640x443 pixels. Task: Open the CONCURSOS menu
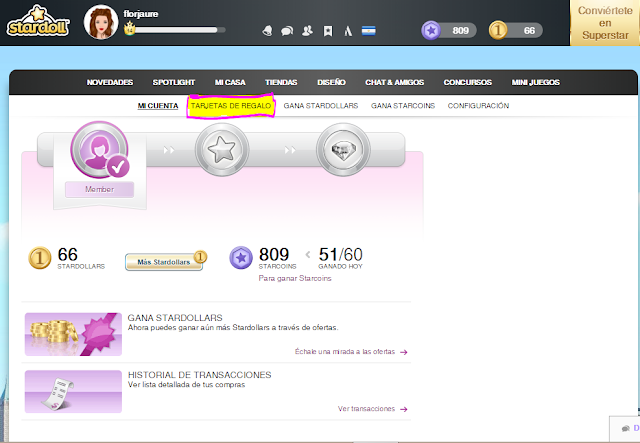[x=468, y=82]
